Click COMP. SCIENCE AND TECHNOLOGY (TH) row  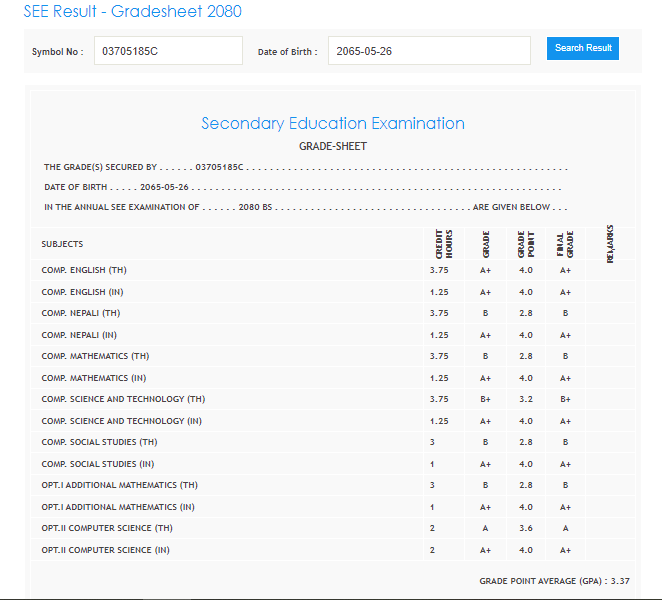[123, 399]
